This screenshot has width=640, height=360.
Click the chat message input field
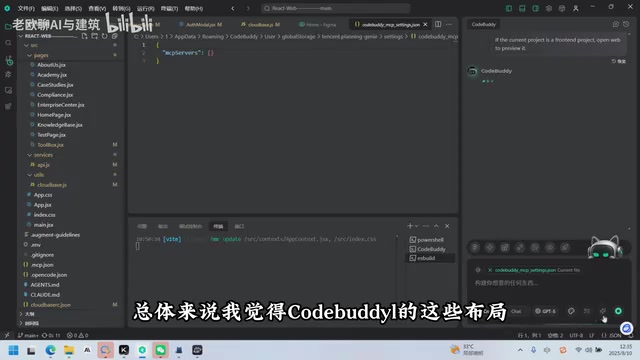[x=549, y=283]
